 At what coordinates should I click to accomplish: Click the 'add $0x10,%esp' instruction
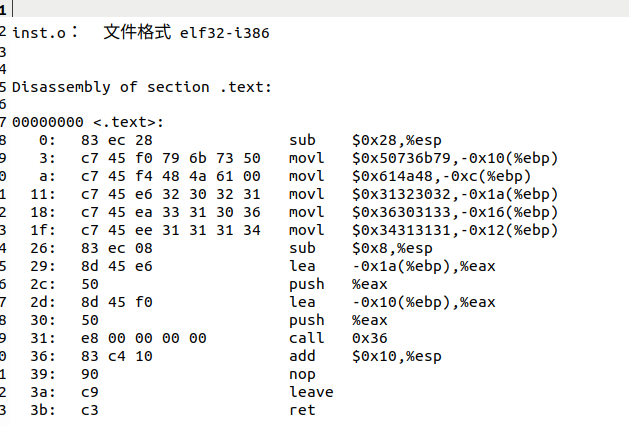(365, 356)
